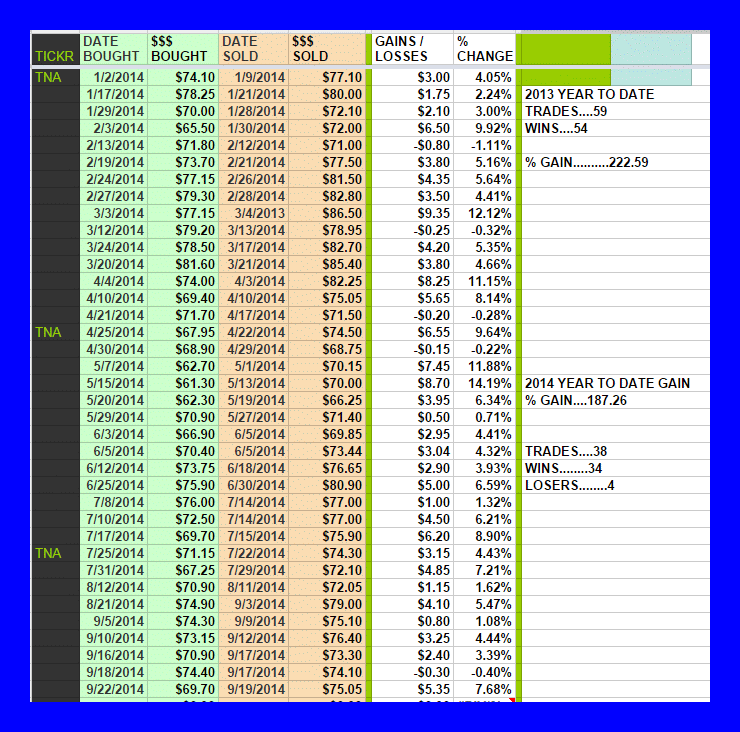This screenshot has height=732, width=740.
Task: Click the percent change cell 4.05%
Action: click(484, 77)
